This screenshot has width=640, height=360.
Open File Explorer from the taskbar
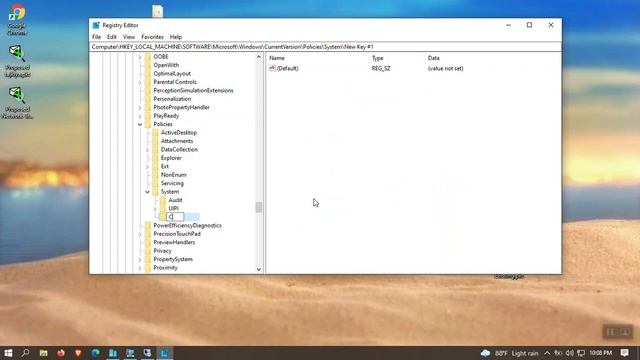[x=43, y=353]
